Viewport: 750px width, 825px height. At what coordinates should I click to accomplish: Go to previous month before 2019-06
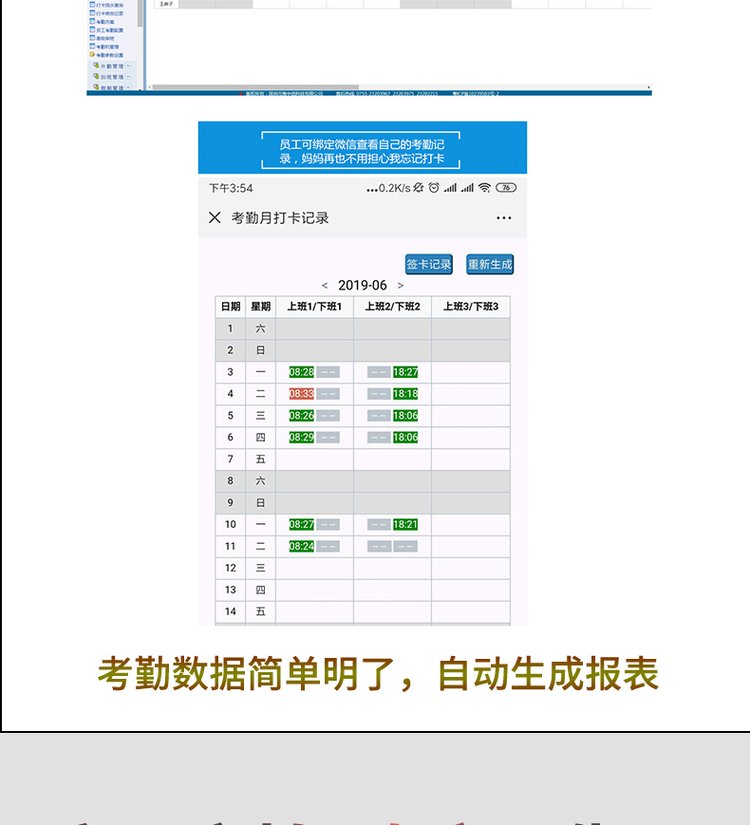pyautogui.click(x=324, y=286)
